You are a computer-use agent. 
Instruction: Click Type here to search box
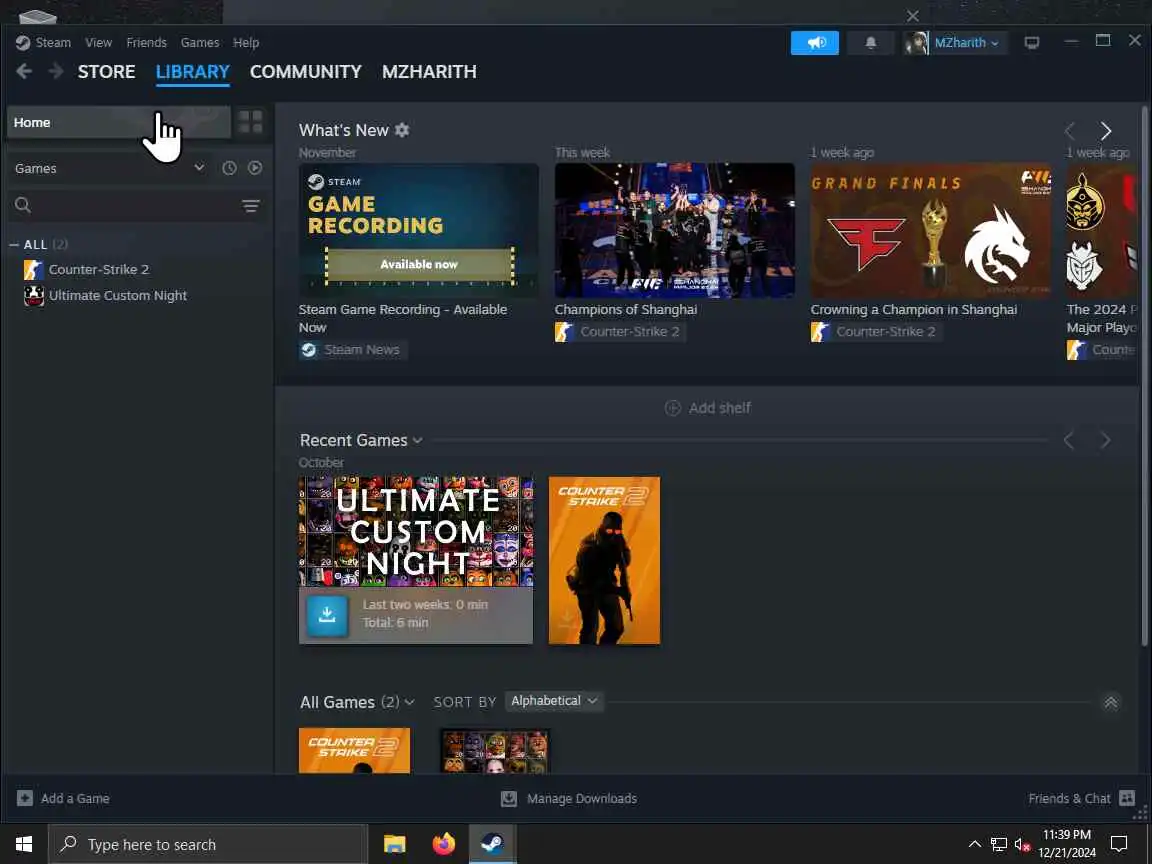coord(207,844)
